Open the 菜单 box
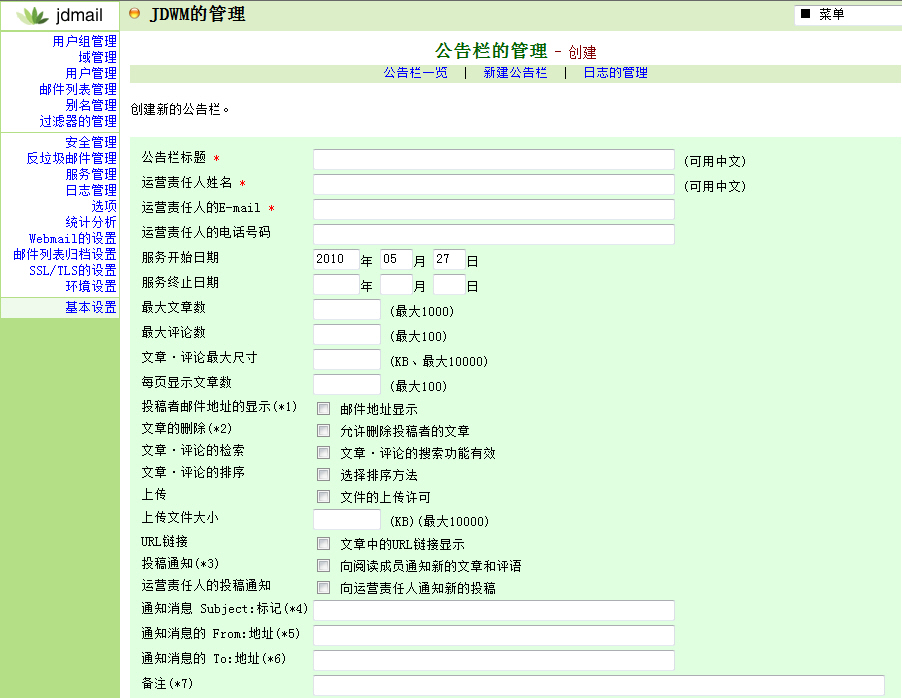902x698 pixels. click(x=848, y=14)
